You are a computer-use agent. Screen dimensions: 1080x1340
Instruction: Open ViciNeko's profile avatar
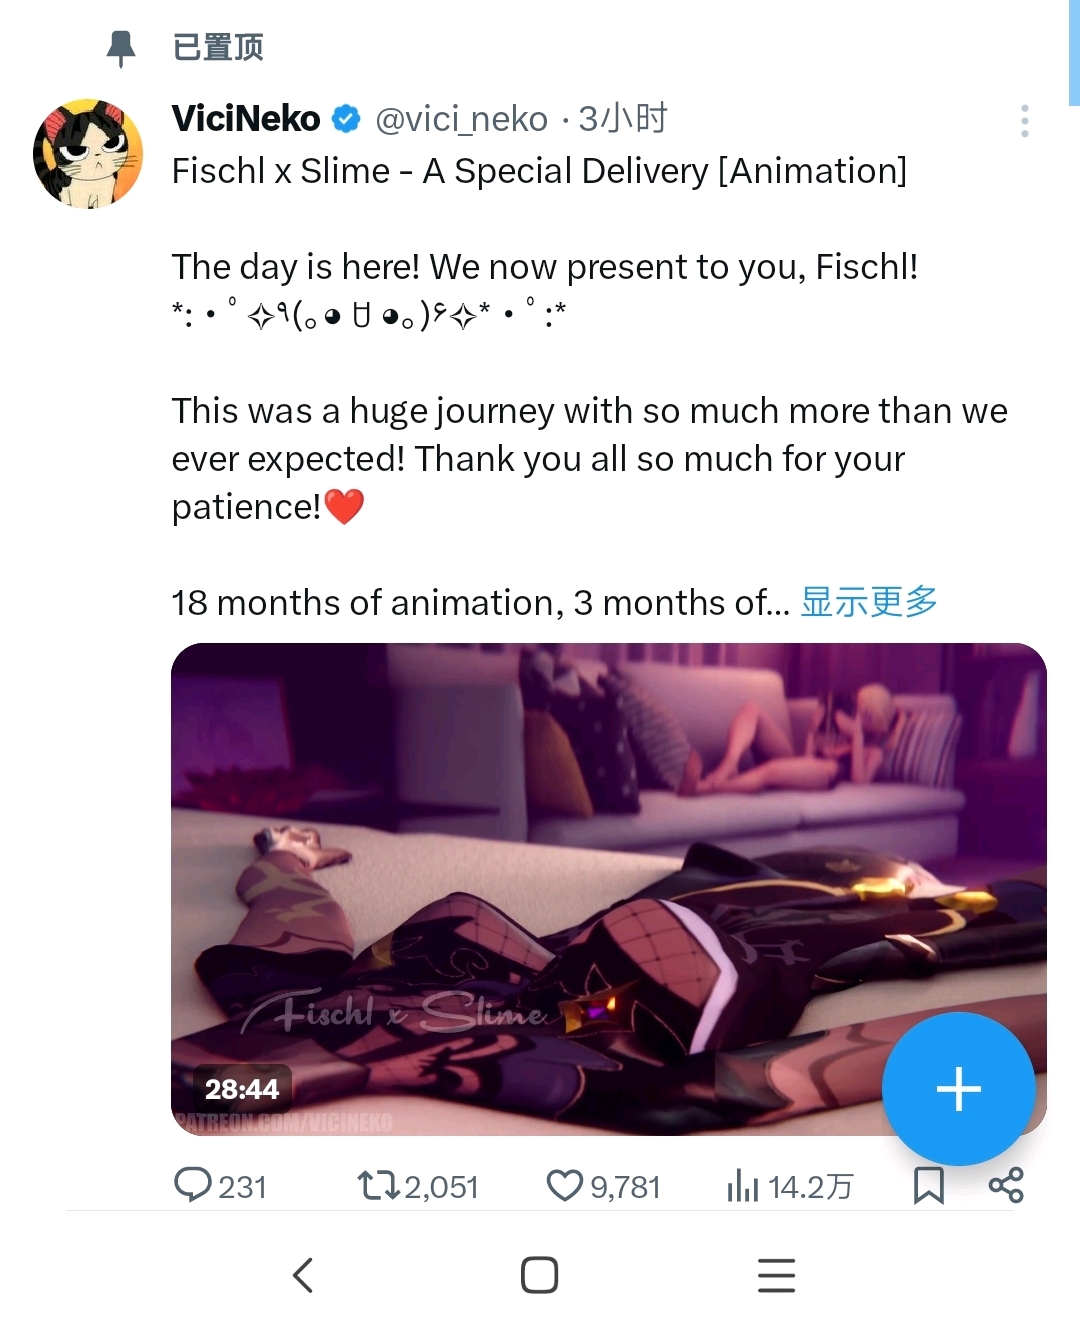tap(88, 154)
